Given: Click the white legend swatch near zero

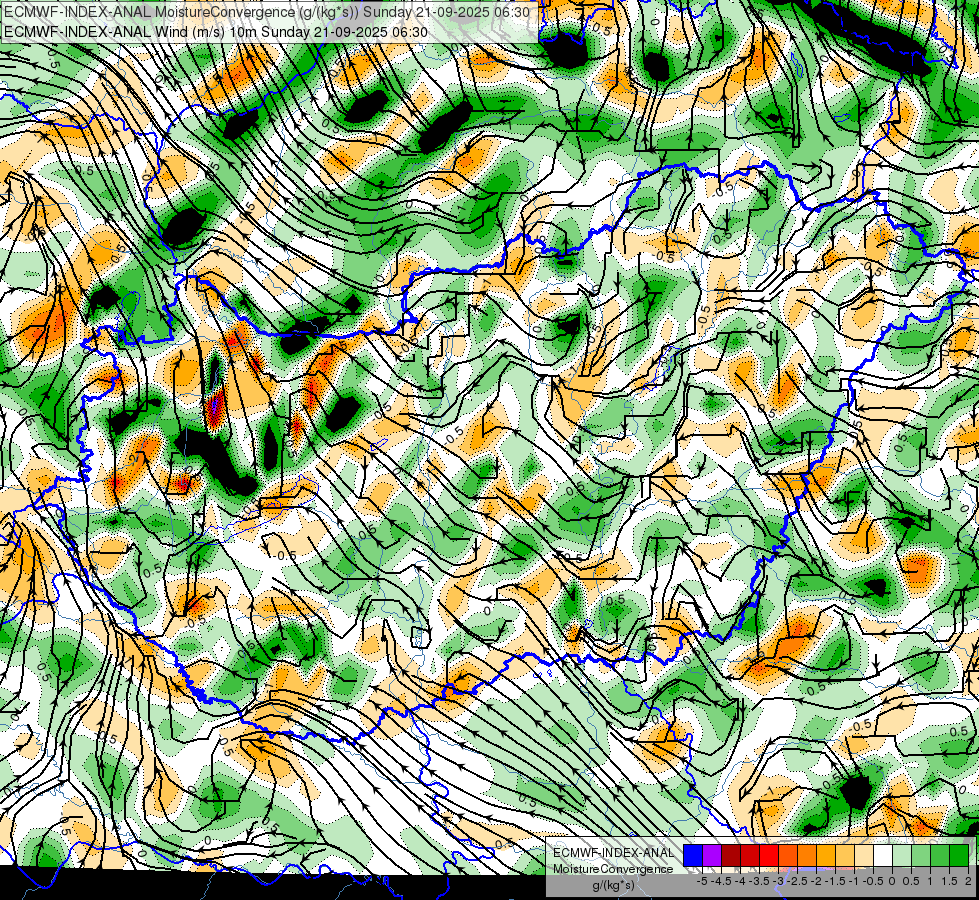Looking at the screenshot, I should coord(883,855).
